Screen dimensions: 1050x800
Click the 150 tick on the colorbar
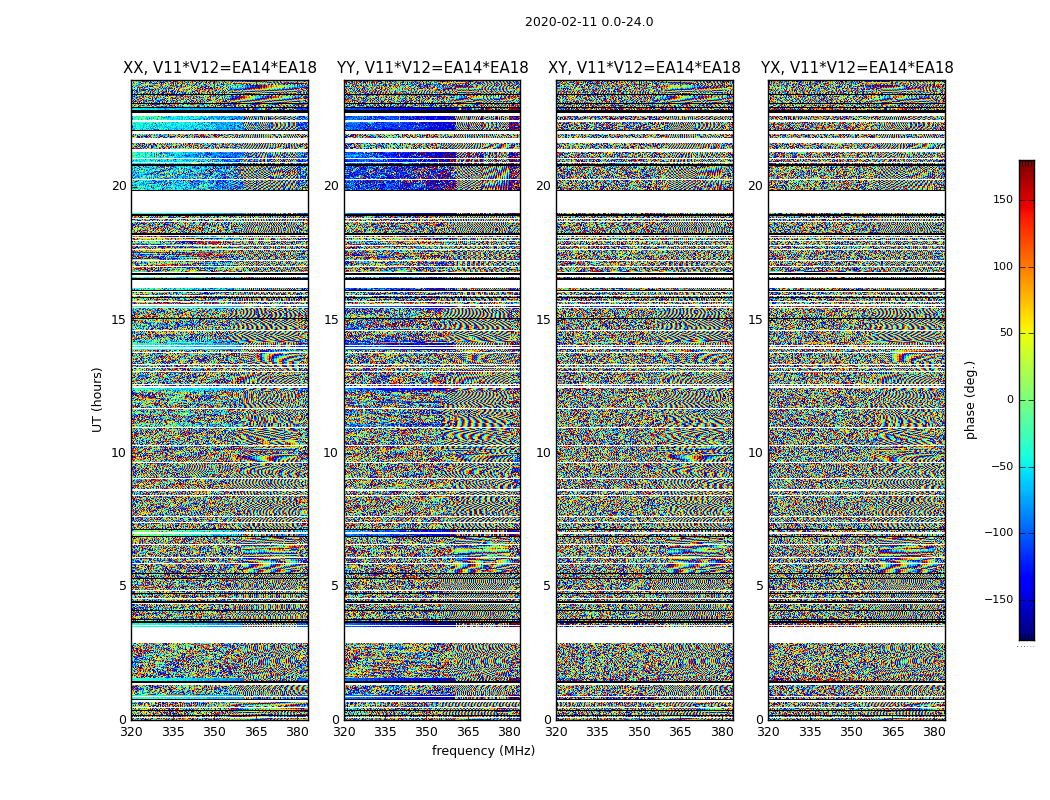1003,199
